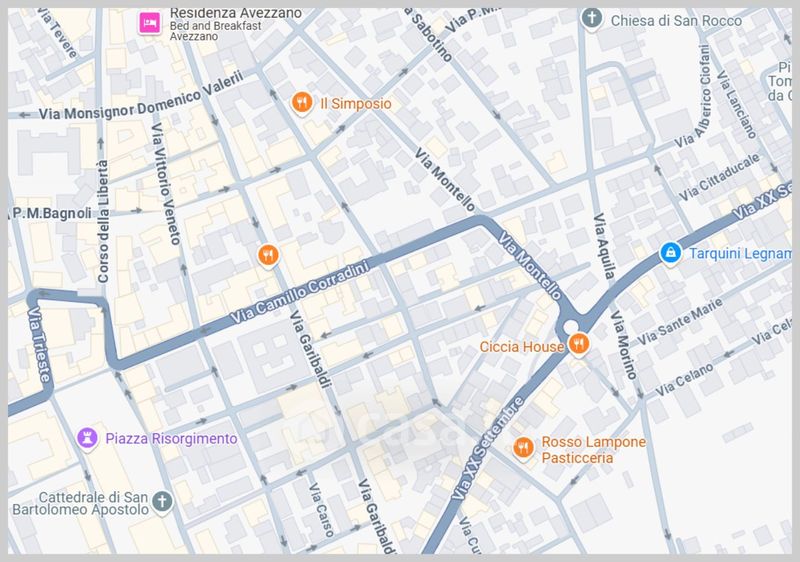
Task: Open the Chiesa di San Rocco label
Action: pyautogui.click(x=676, y=21)
